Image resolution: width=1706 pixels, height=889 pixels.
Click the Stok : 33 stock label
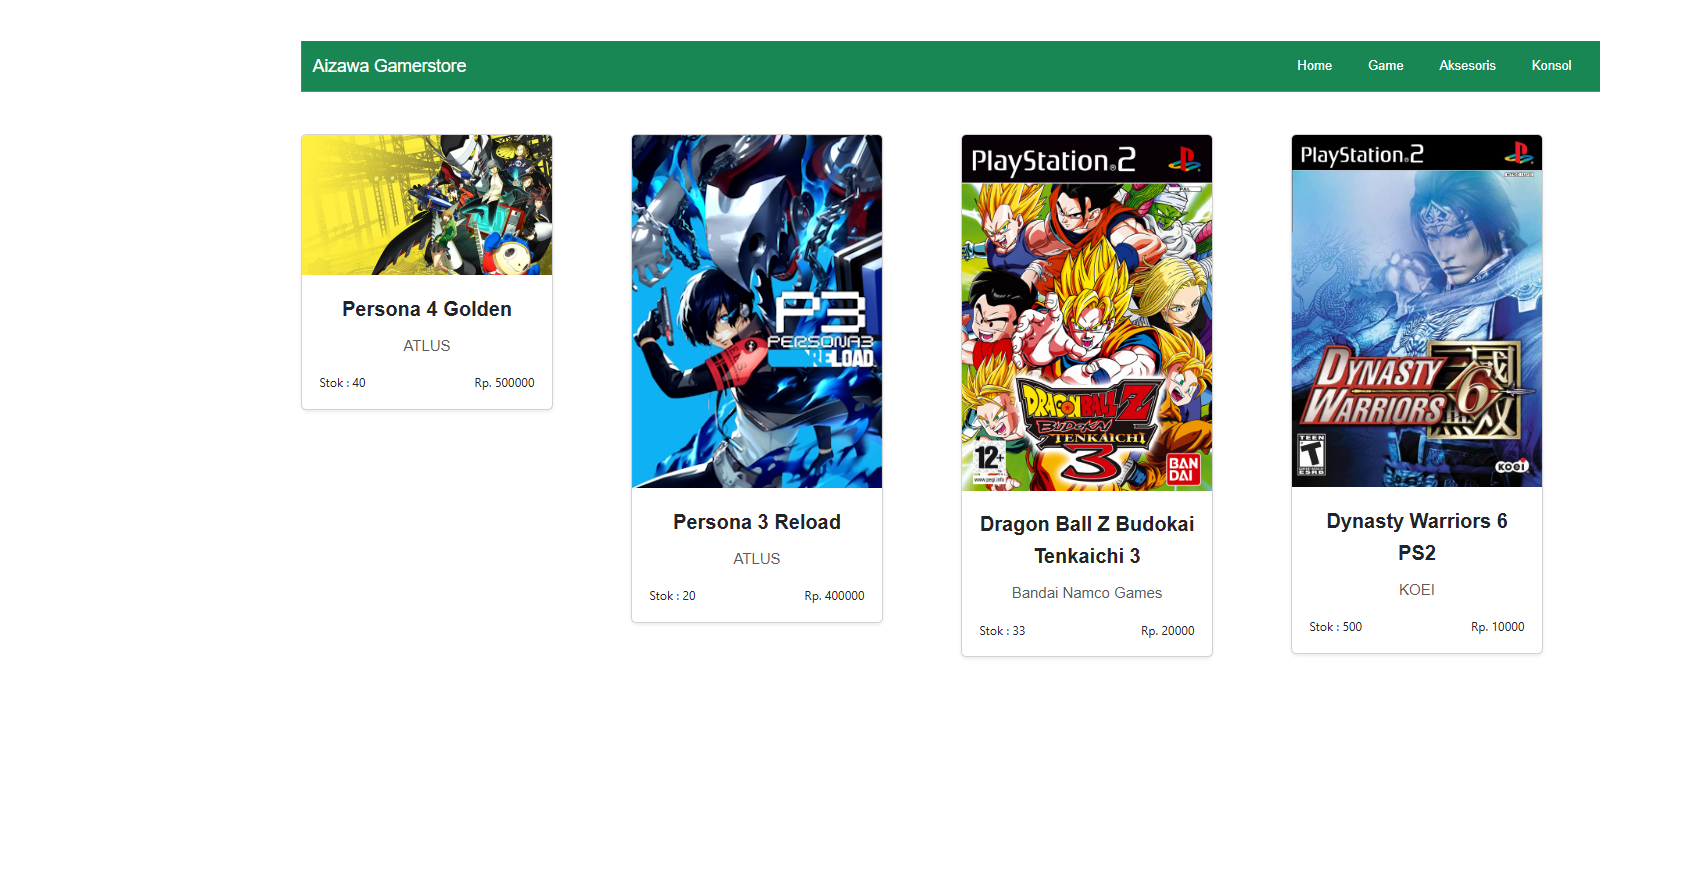(x=1002, y=631)
